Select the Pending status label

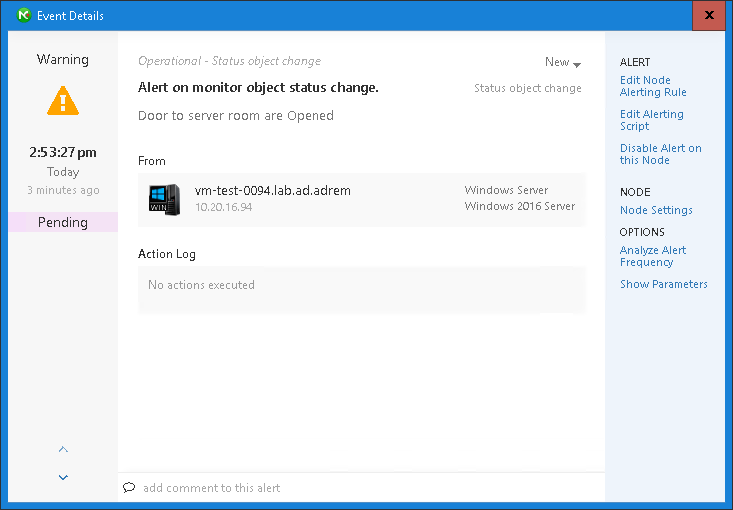[63, 222]
